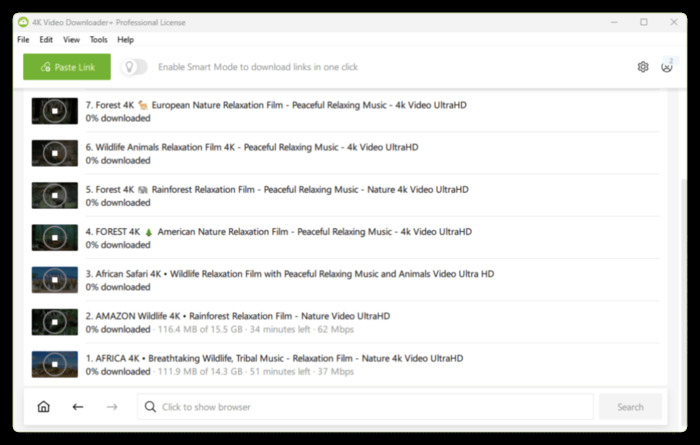Open the File menu
Viewport: 700px width, 445px height.
point(23,40)
